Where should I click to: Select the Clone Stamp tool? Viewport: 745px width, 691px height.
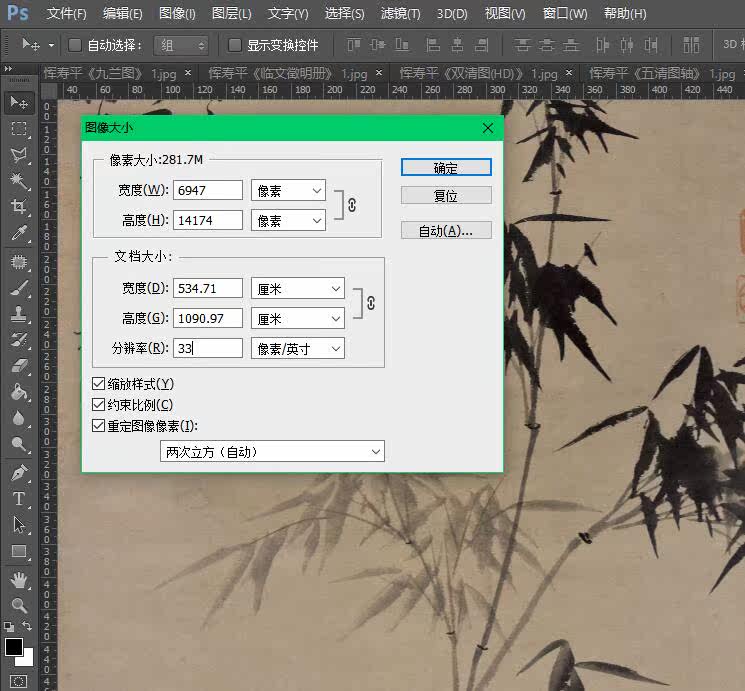(19, 314)
